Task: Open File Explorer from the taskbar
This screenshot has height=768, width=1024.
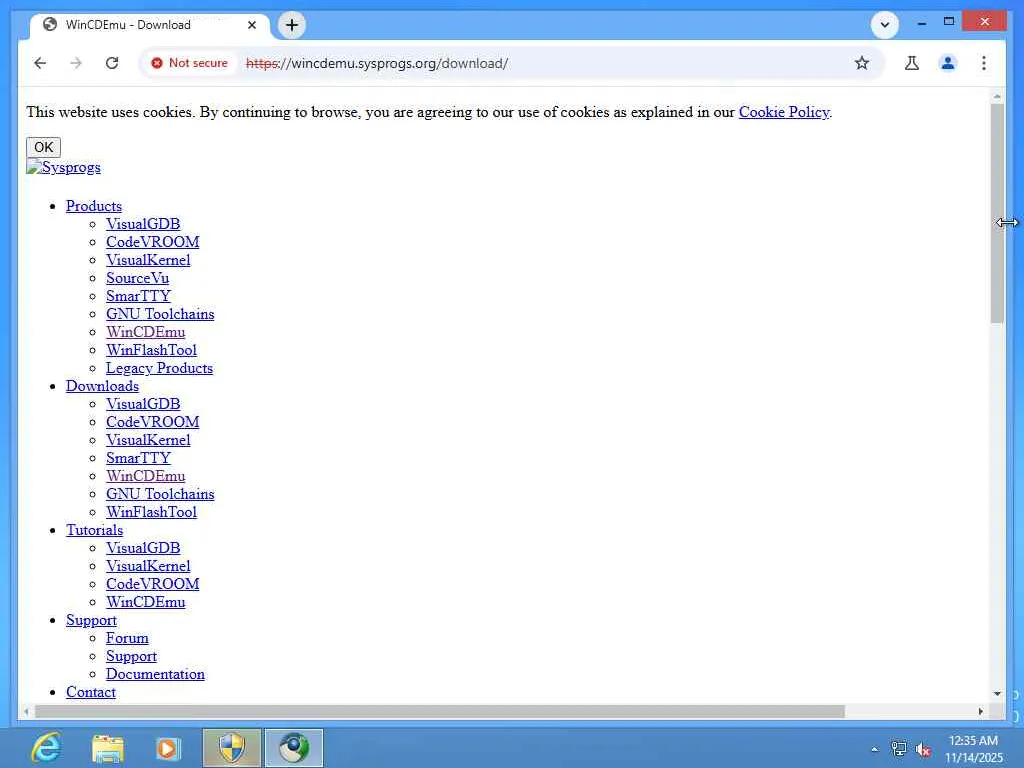Action: tap(108, 748)
